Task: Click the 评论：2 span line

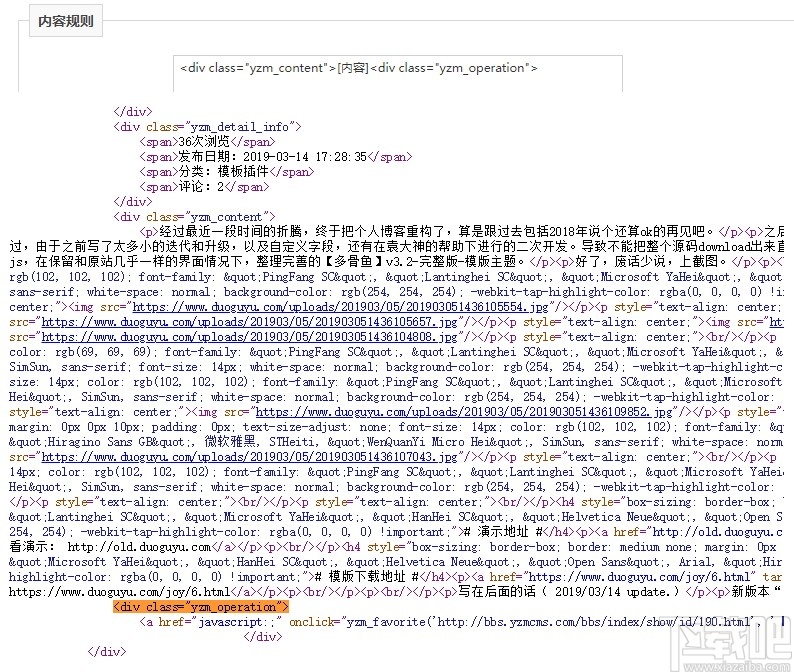Action: point(204,187)
